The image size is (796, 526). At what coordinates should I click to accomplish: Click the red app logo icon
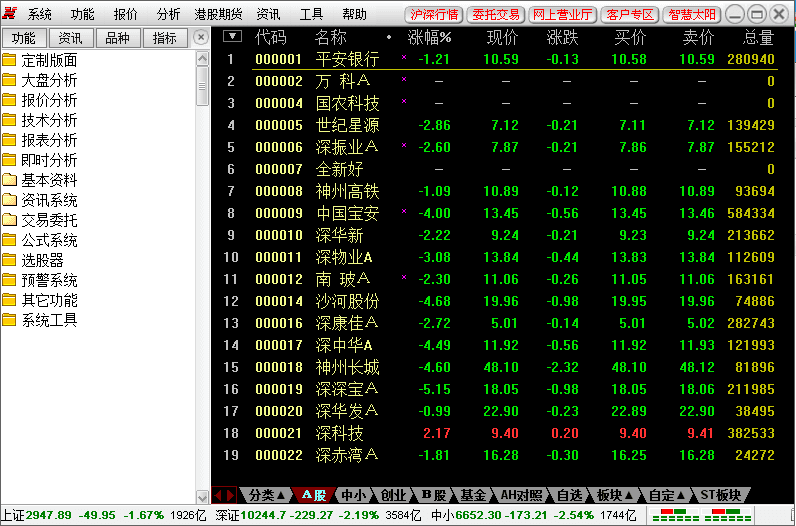tap(11, 14)
